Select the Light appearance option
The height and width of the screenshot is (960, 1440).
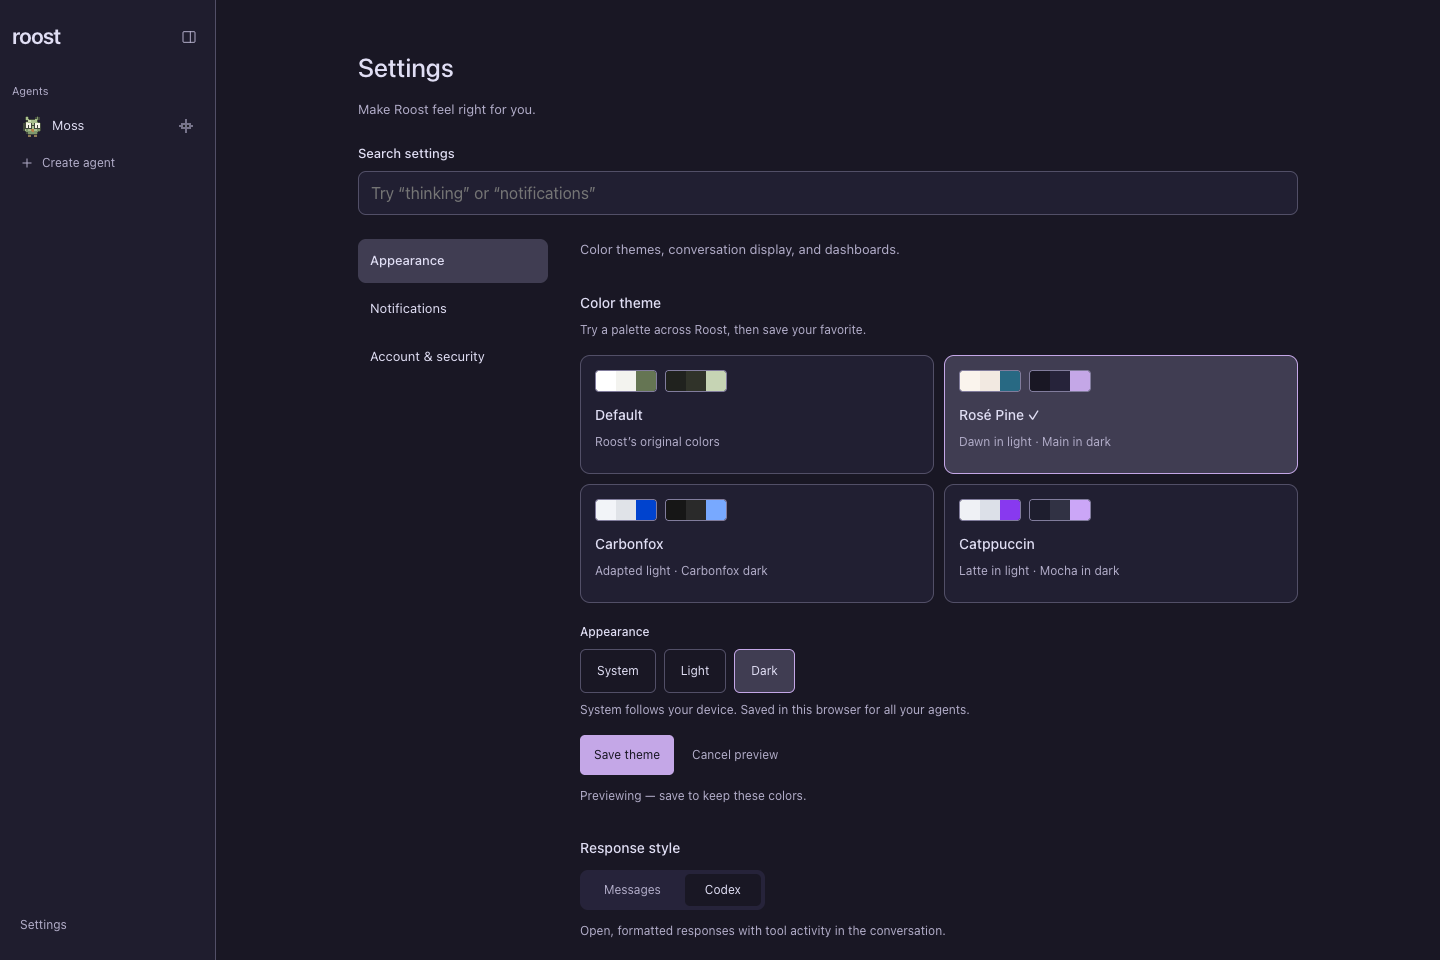click(x=695, y=671)
